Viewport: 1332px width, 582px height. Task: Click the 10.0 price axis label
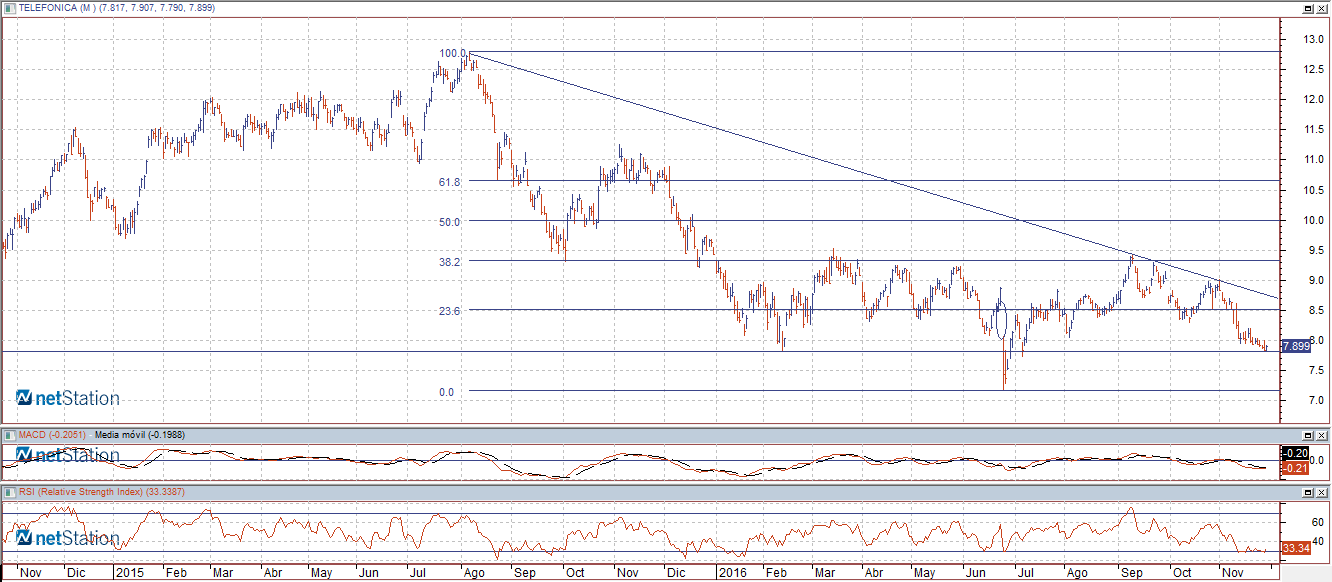point(1313,220)
